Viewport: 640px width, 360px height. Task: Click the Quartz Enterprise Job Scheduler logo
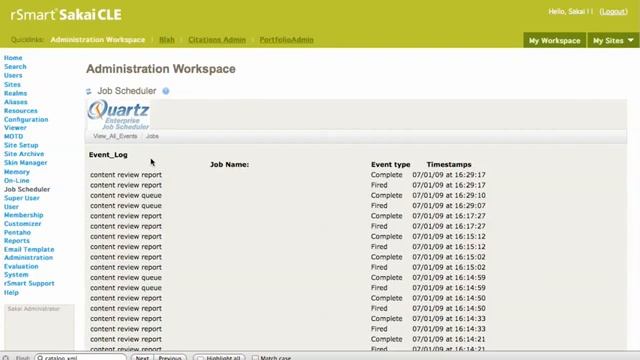[118, 115]
